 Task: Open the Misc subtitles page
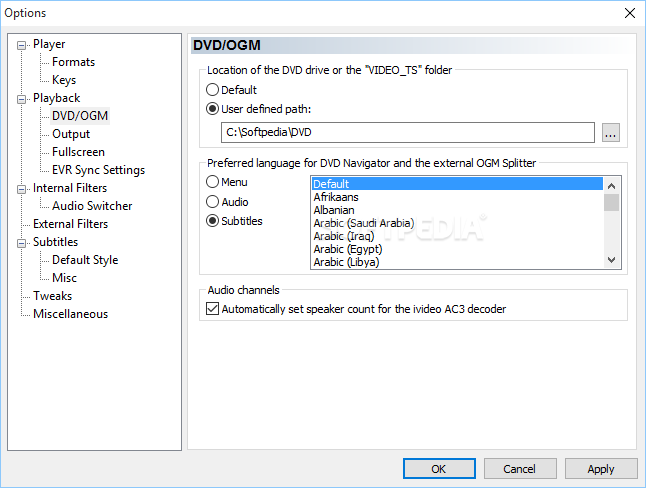[x=64, y=278]
